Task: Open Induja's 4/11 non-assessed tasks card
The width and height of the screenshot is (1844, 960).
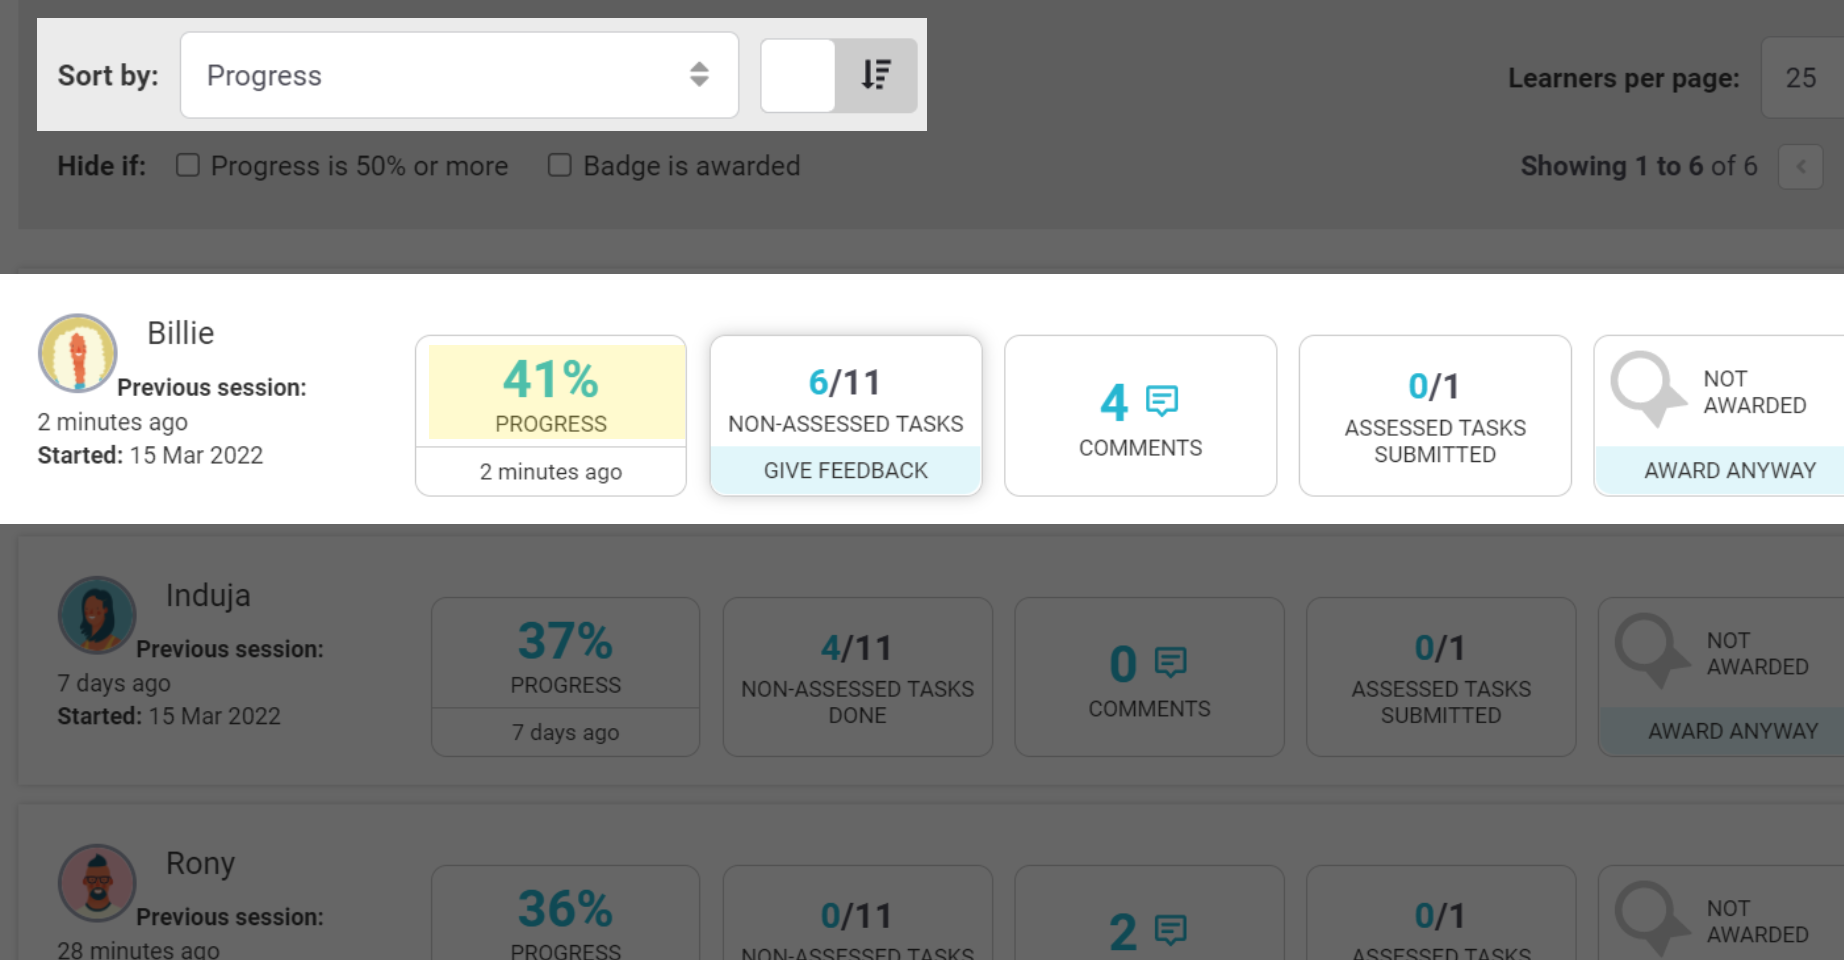Action: (x=857, y=677)
